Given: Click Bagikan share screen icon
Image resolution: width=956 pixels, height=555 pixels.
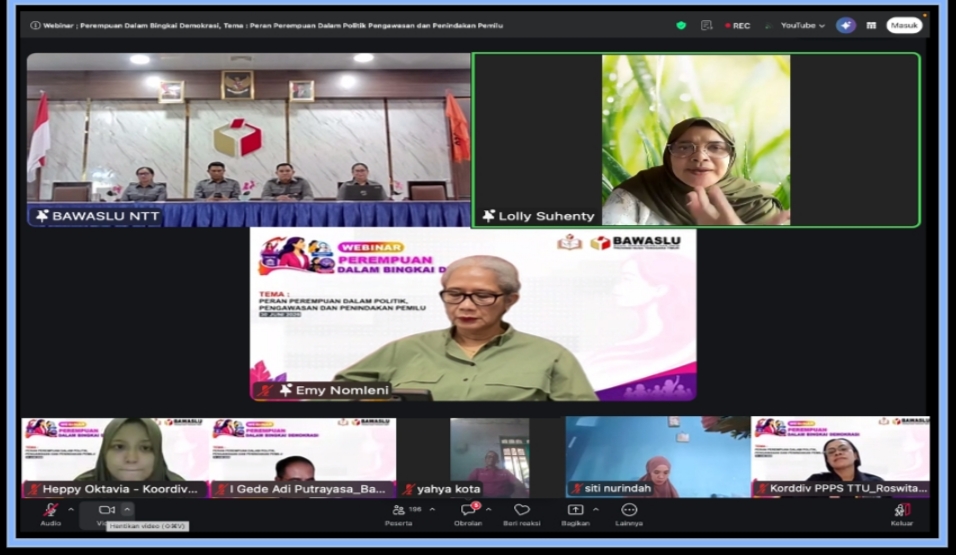Looking at the screenshot, I should pos(576,510).
